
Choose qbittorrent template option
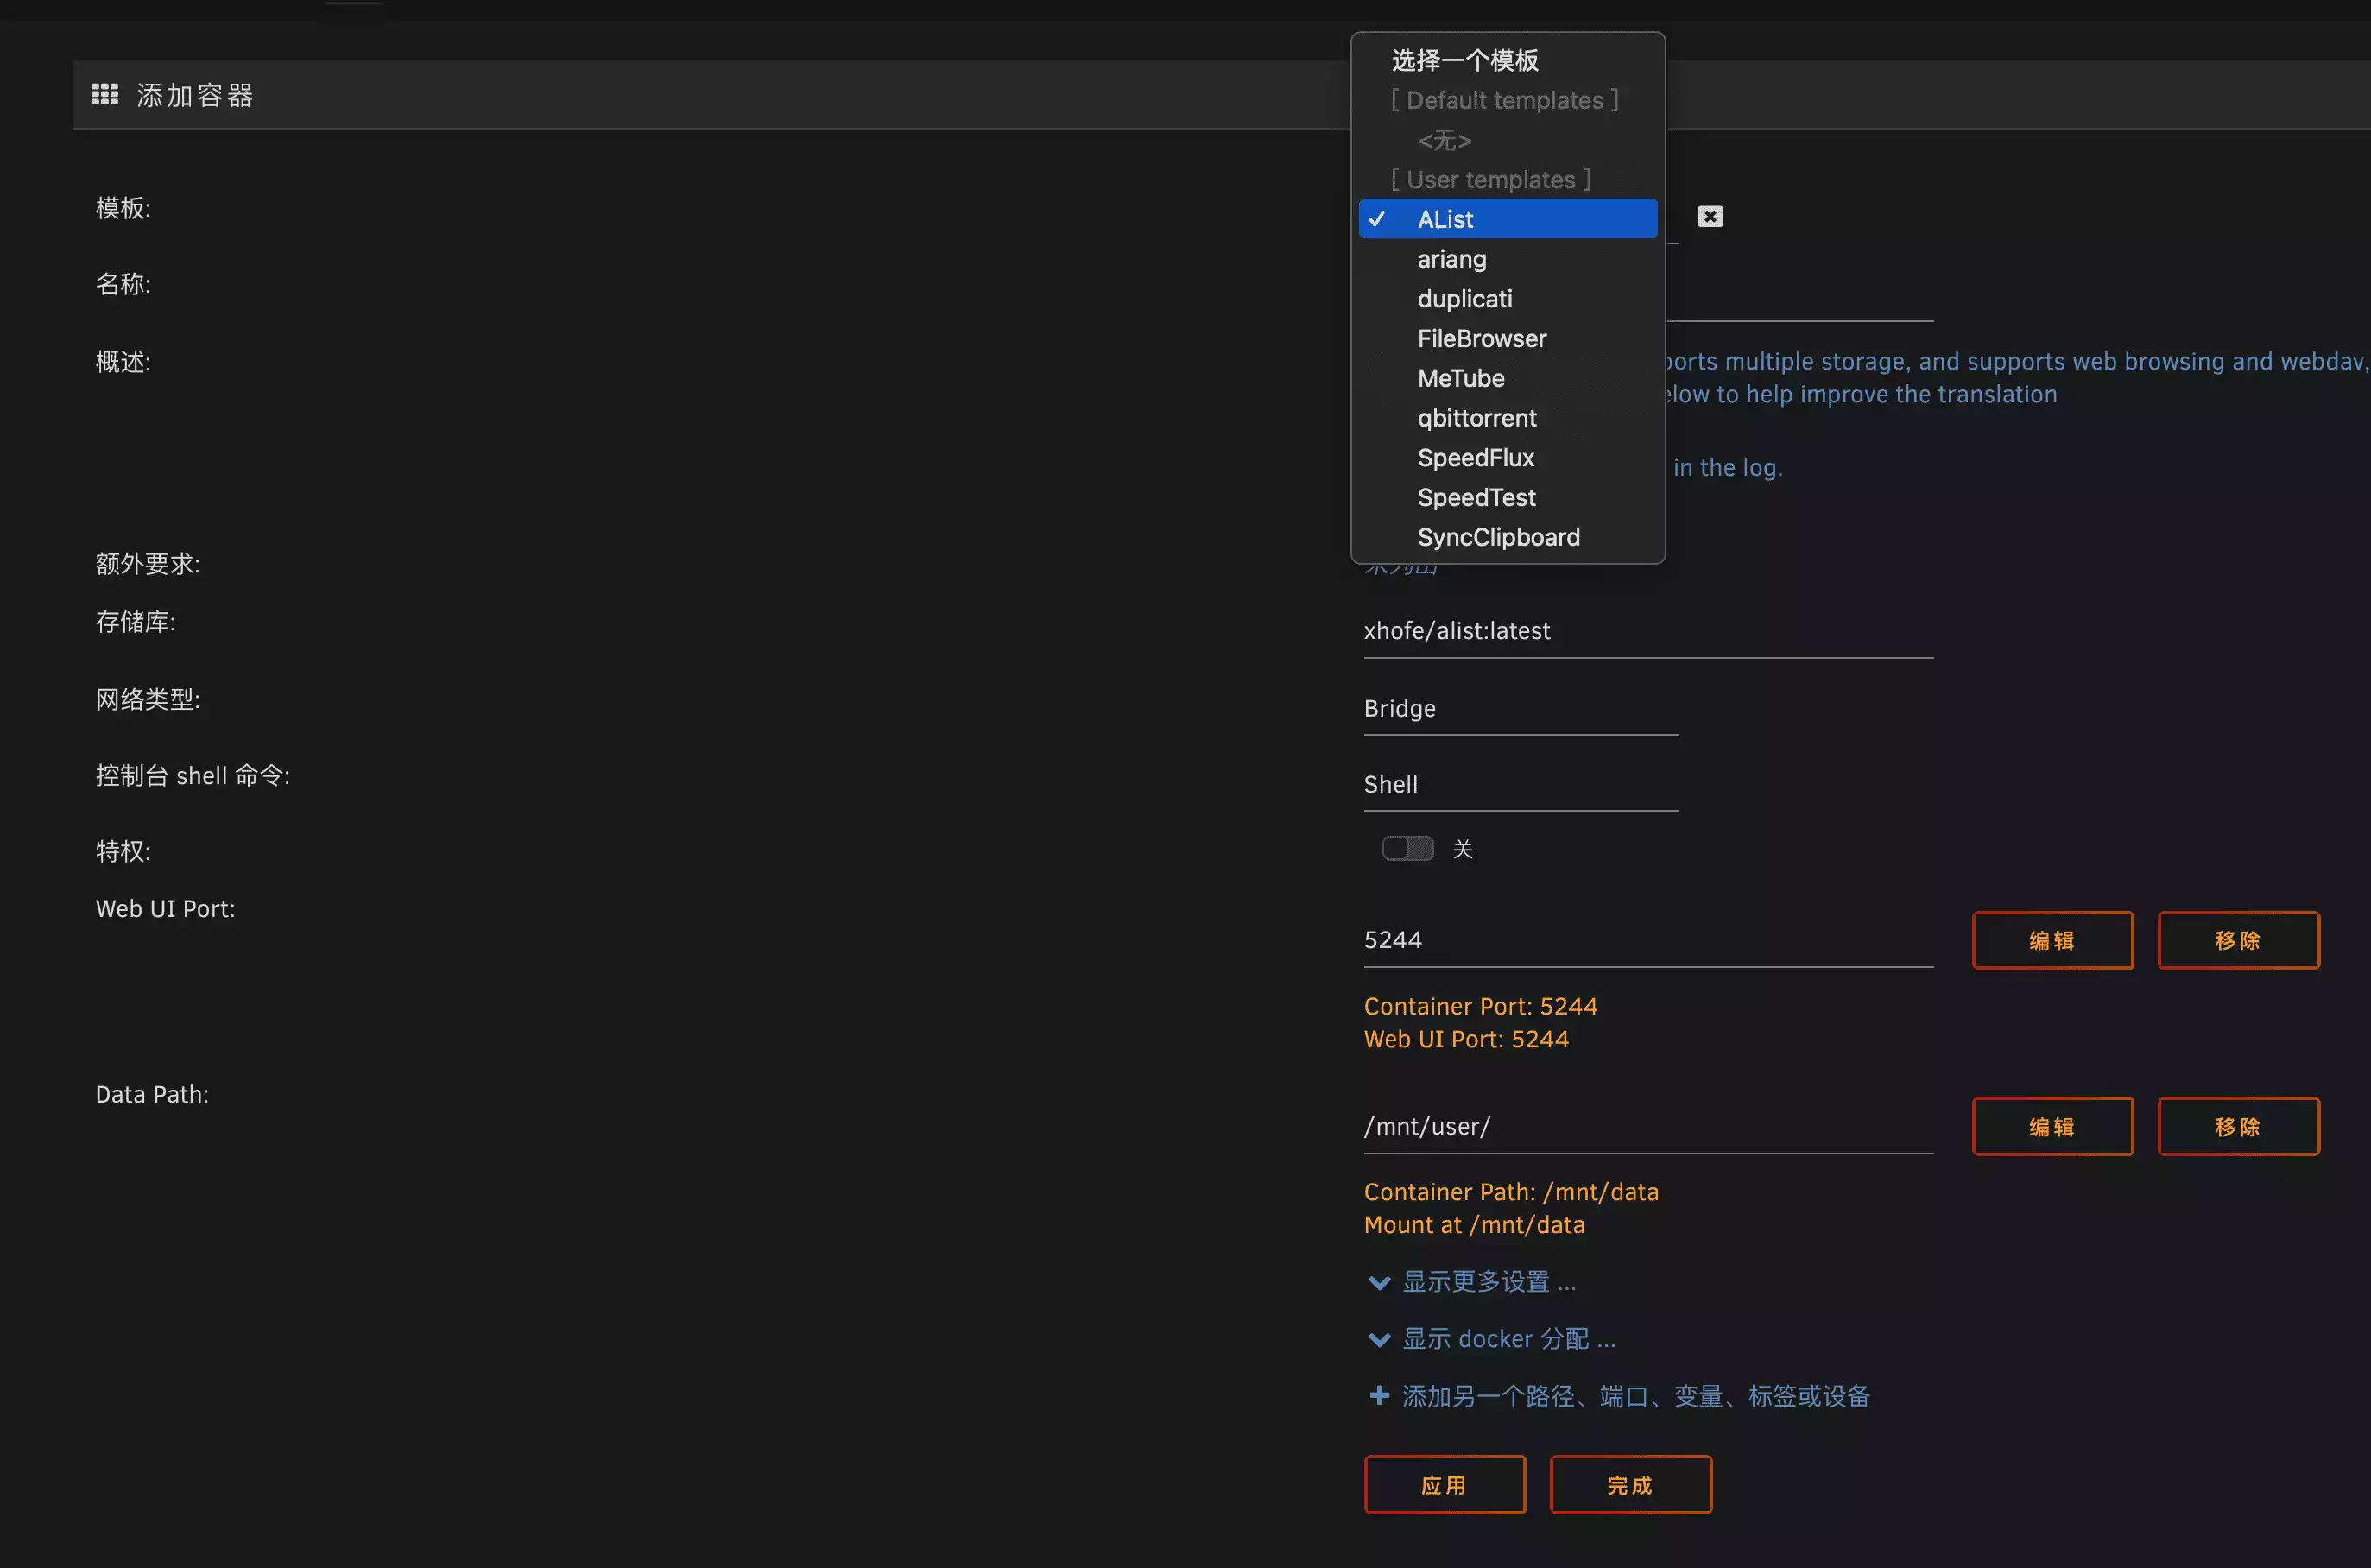point(1476,418)
